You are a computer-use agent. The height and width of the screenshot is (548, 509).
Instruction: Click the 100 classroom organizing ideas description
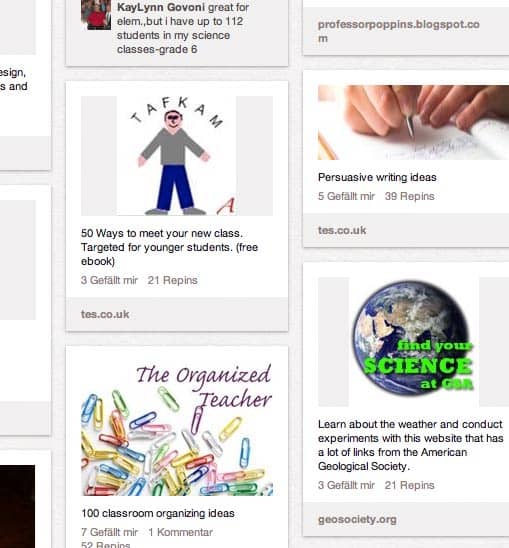158,513
